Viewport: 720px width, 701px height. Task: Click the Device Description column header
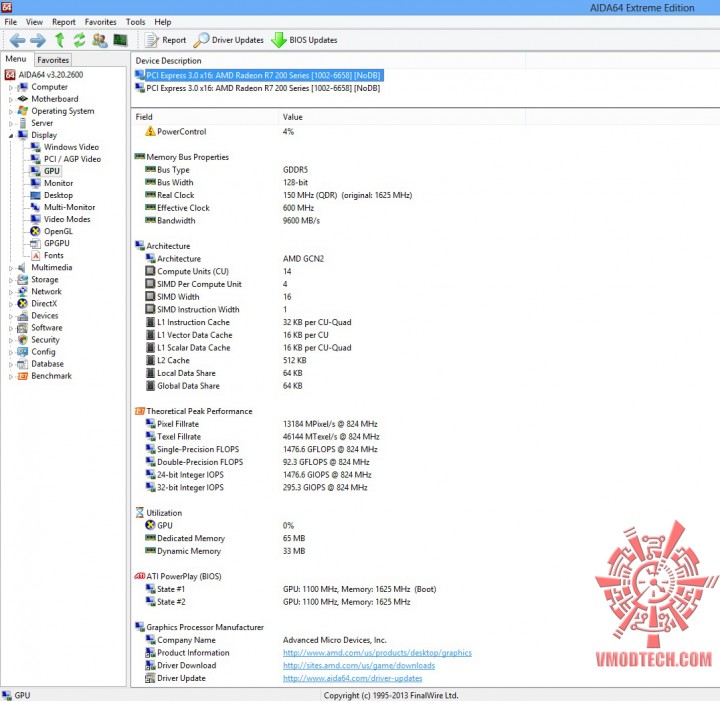point(328,61)
